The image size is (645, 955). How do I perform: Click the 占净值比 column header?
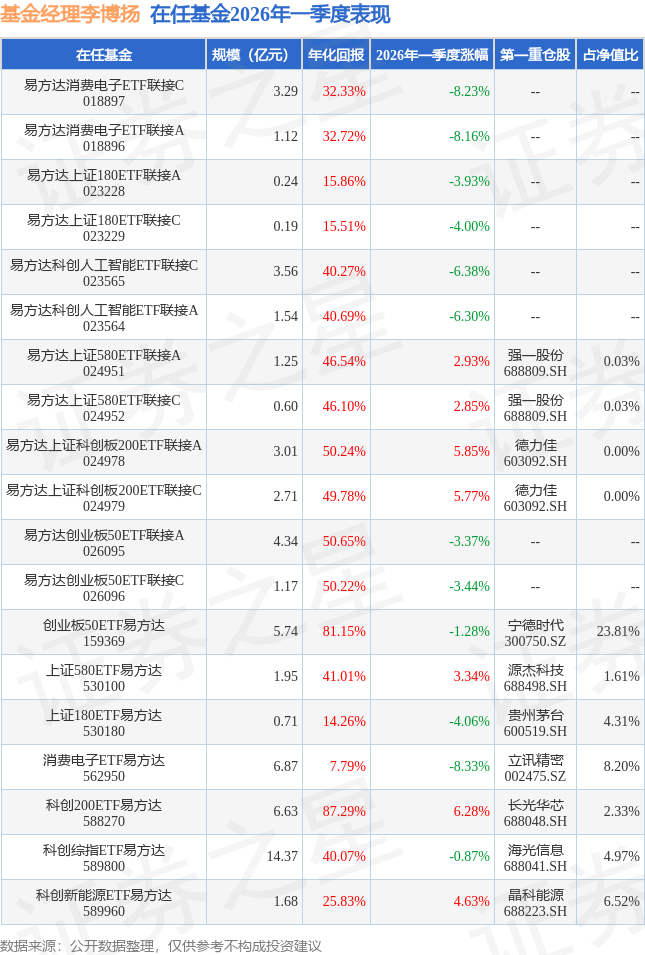(x=610, y=55)
